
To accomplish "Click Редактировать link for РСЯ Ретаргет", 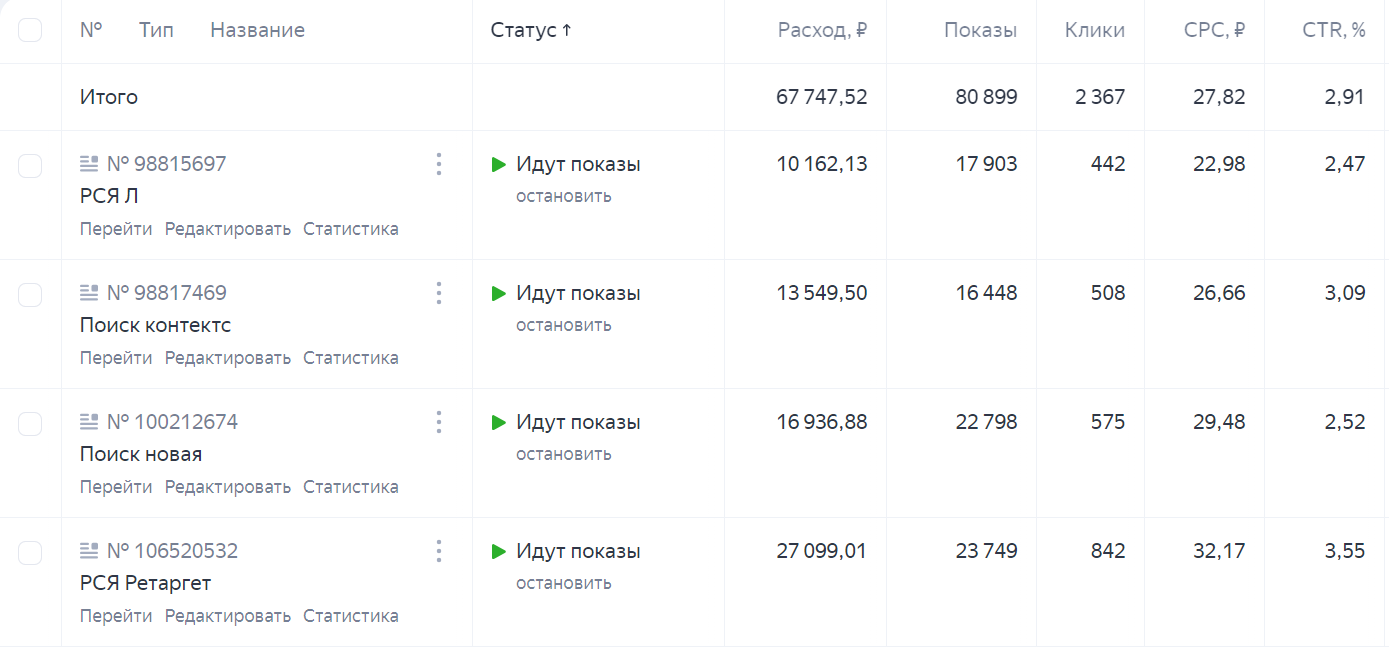I will (x=227, y=616).
